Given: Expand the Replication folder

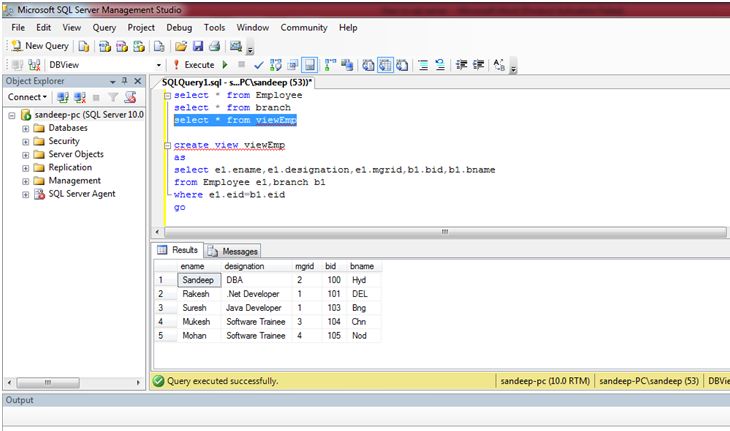Looking at the screenshot, I should point(26,168).
